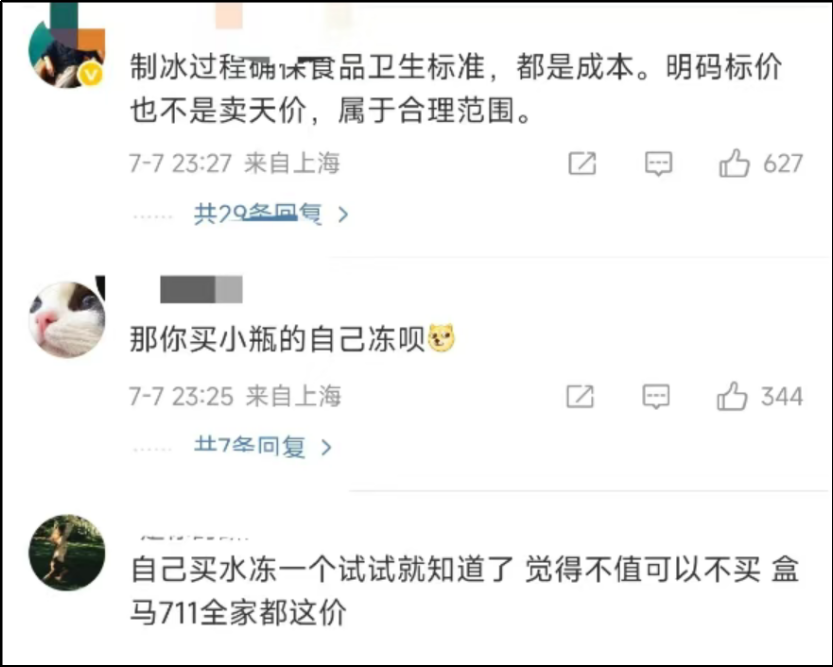The height and width of the screenshot is (667, 833).
Task: Click the 7-7 23:27 来自上海 timestamp
Action: point(235,163)
